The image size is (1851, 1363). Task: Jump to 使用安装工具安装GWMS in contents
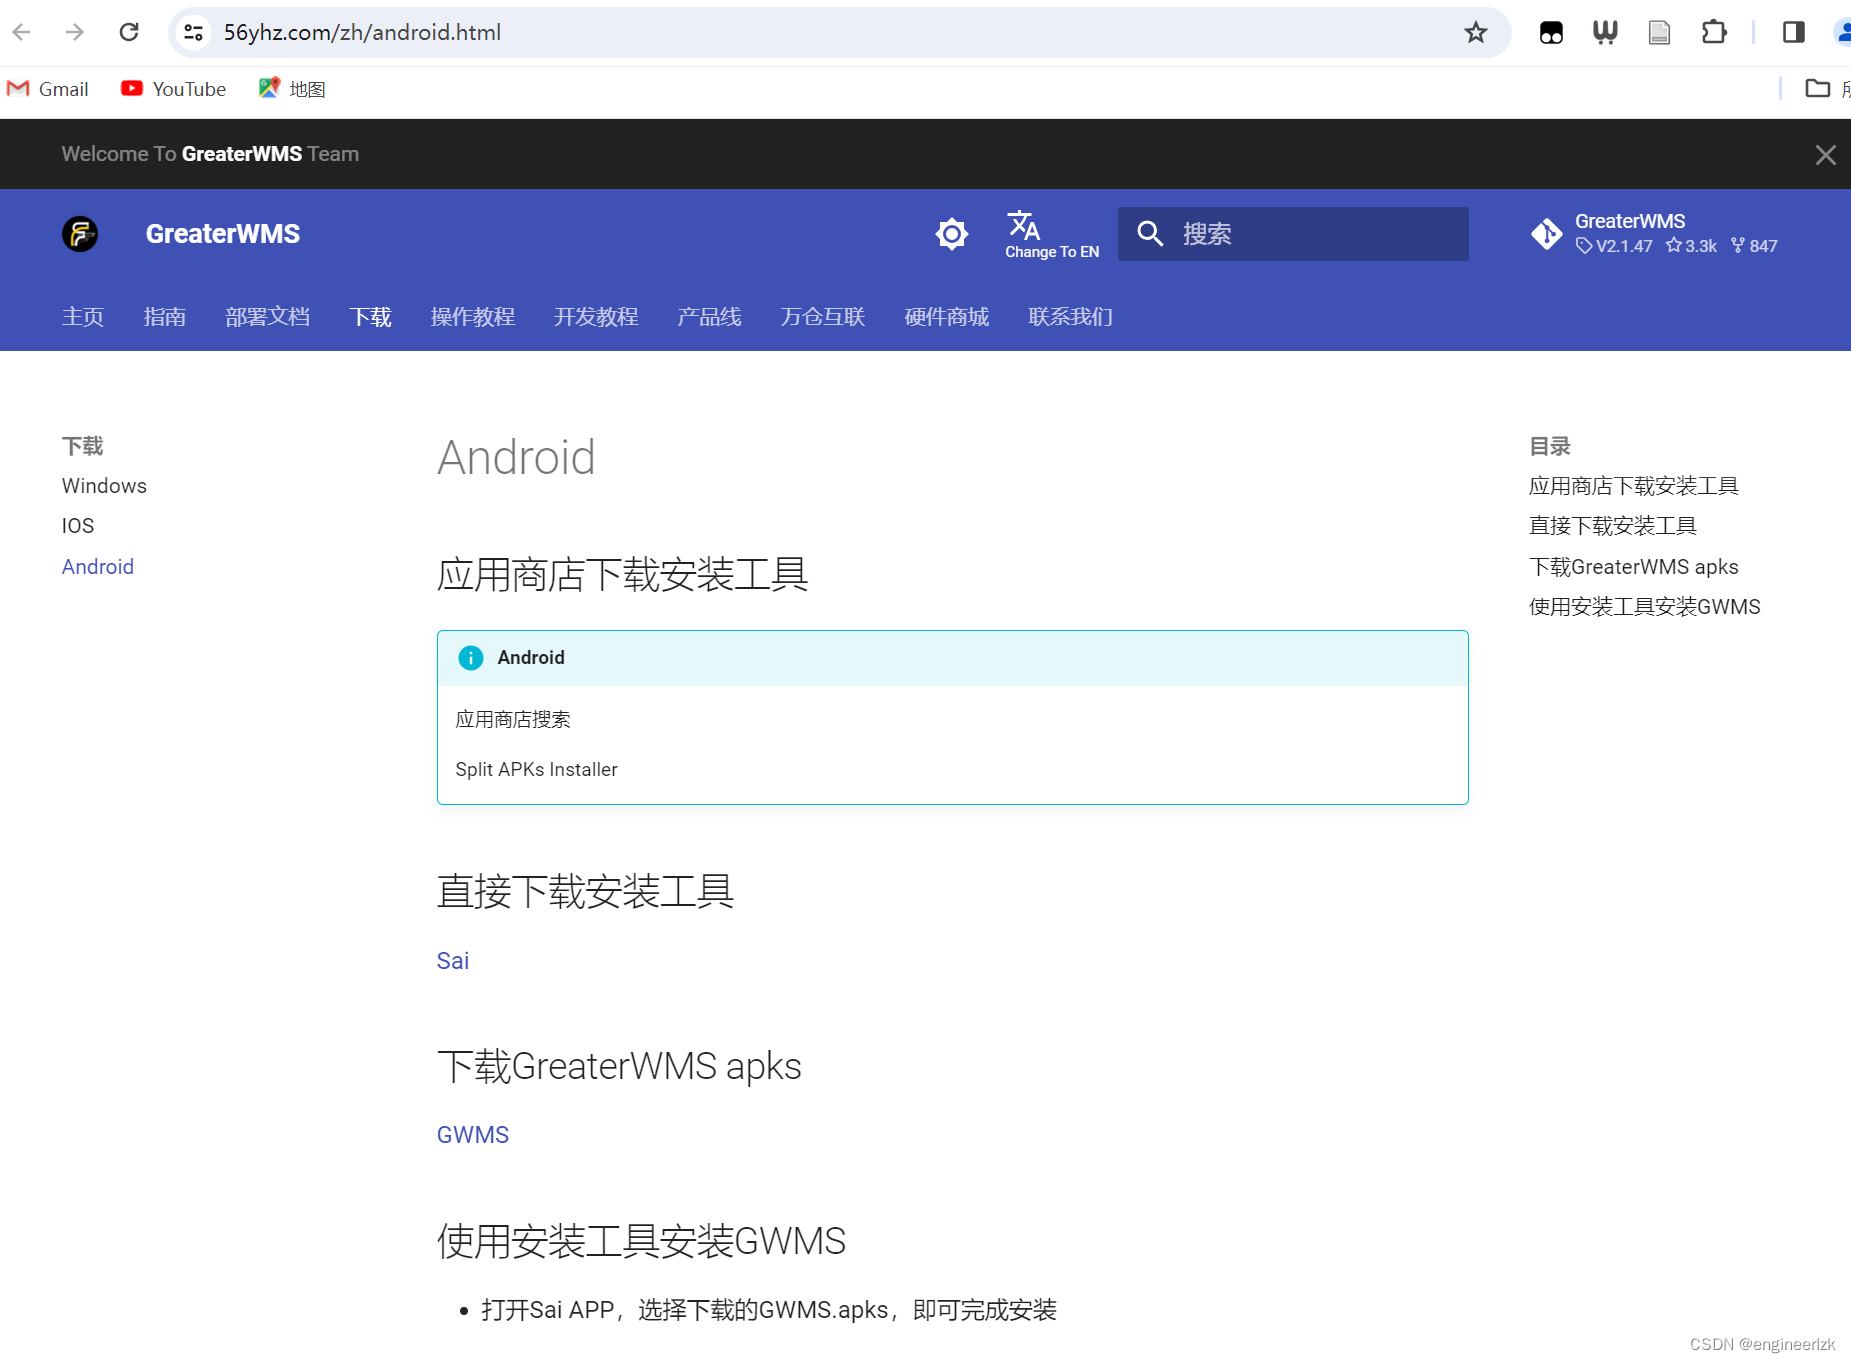pyautogui.click(x=1645, y=607)
